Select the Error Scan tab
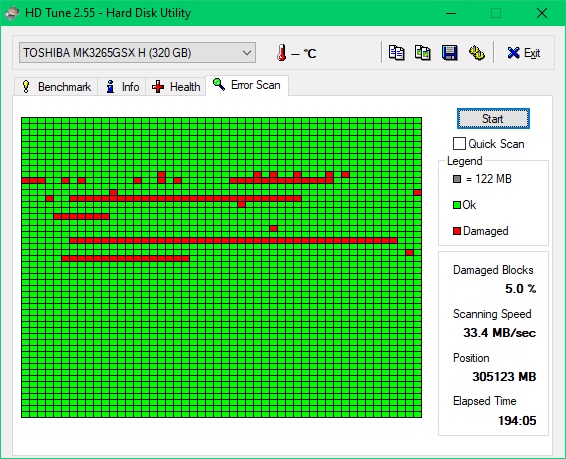Viewport: 566px width, 459px height. [247, 85]
